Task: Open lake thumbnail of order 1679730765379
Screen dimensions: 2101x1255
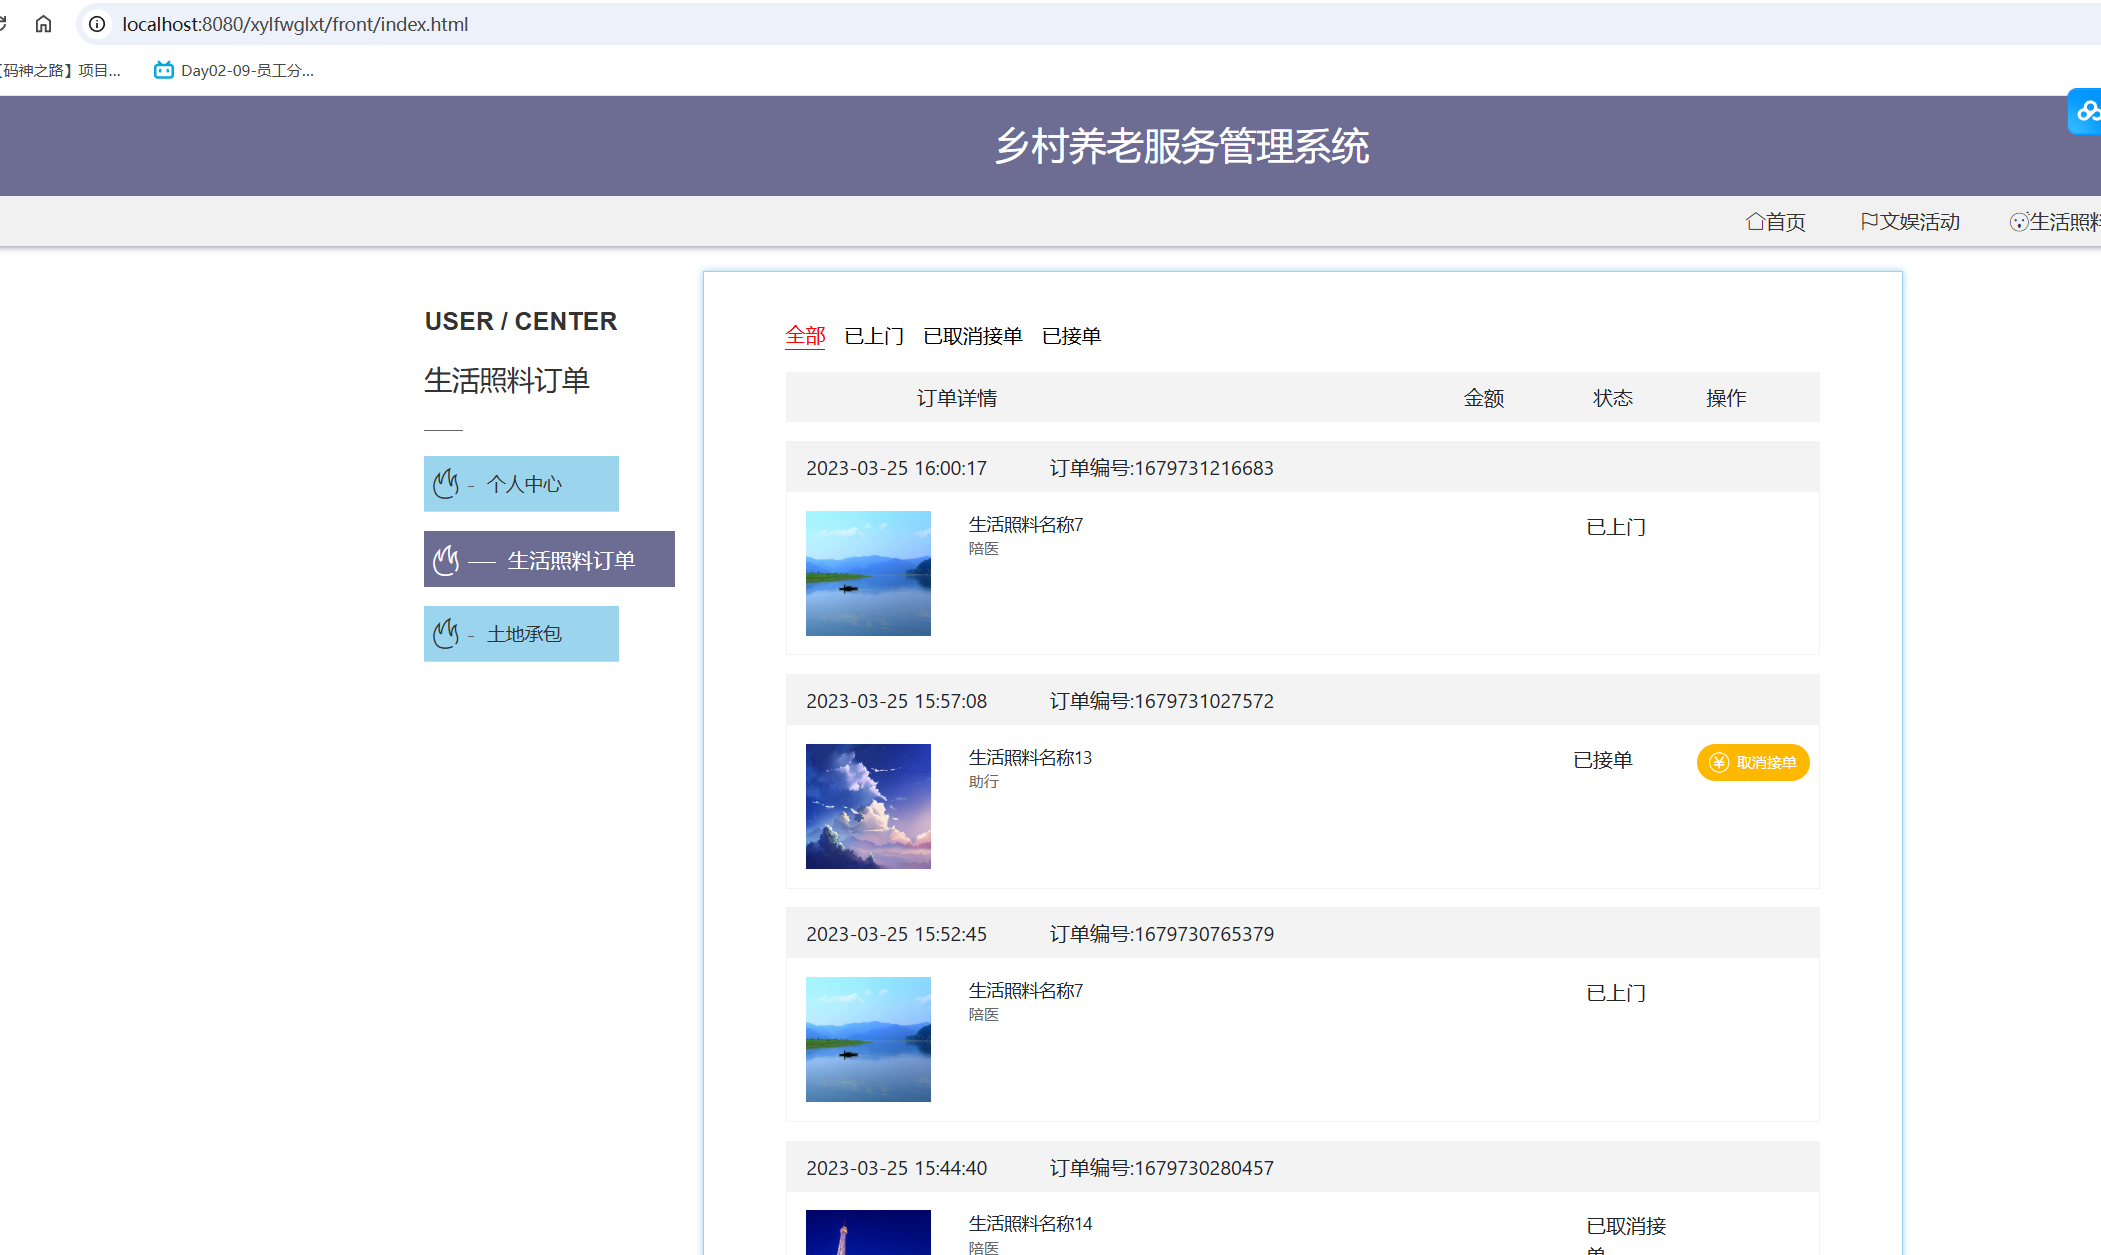Action: [x=868, y=1039]
